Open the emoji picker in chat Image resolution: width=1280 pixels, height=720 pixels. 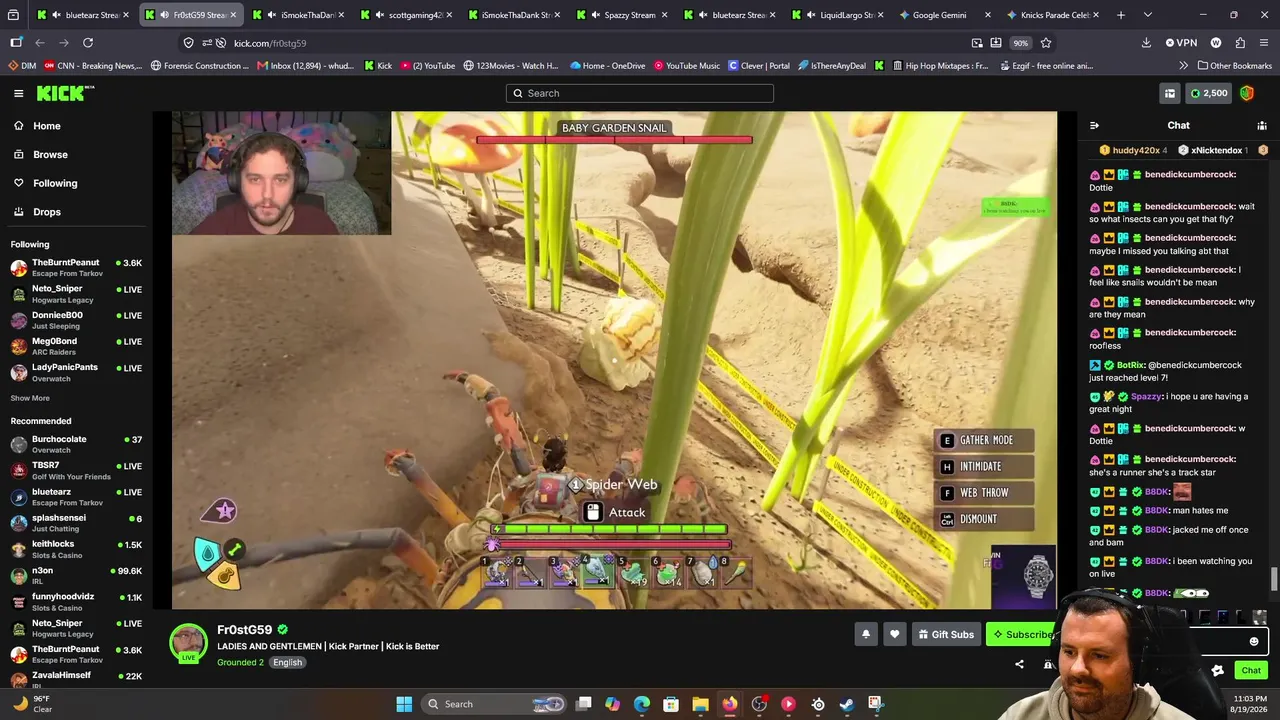[x=1254, y=642]
